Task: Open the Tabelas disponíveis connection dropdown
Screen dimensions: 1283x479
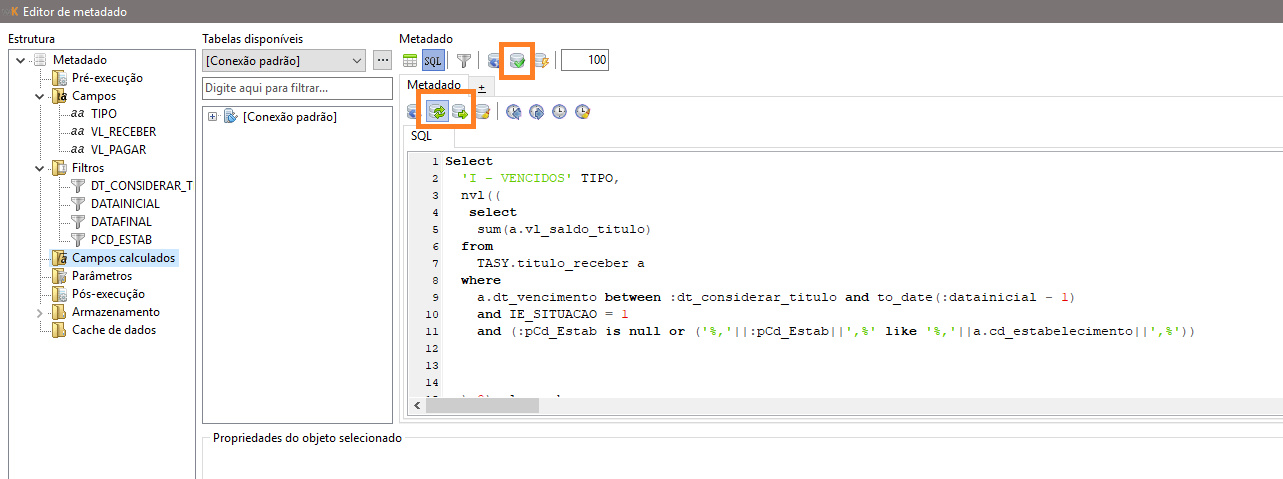Action: (284, 60)
